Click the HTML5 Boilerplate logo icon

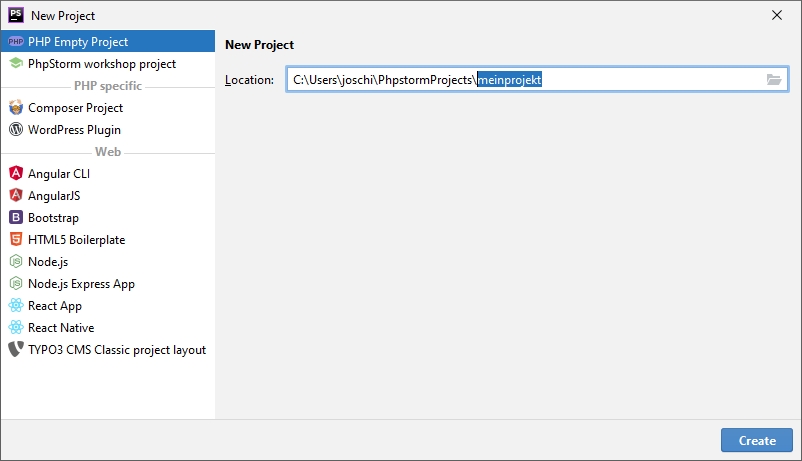tap(16, 240)
